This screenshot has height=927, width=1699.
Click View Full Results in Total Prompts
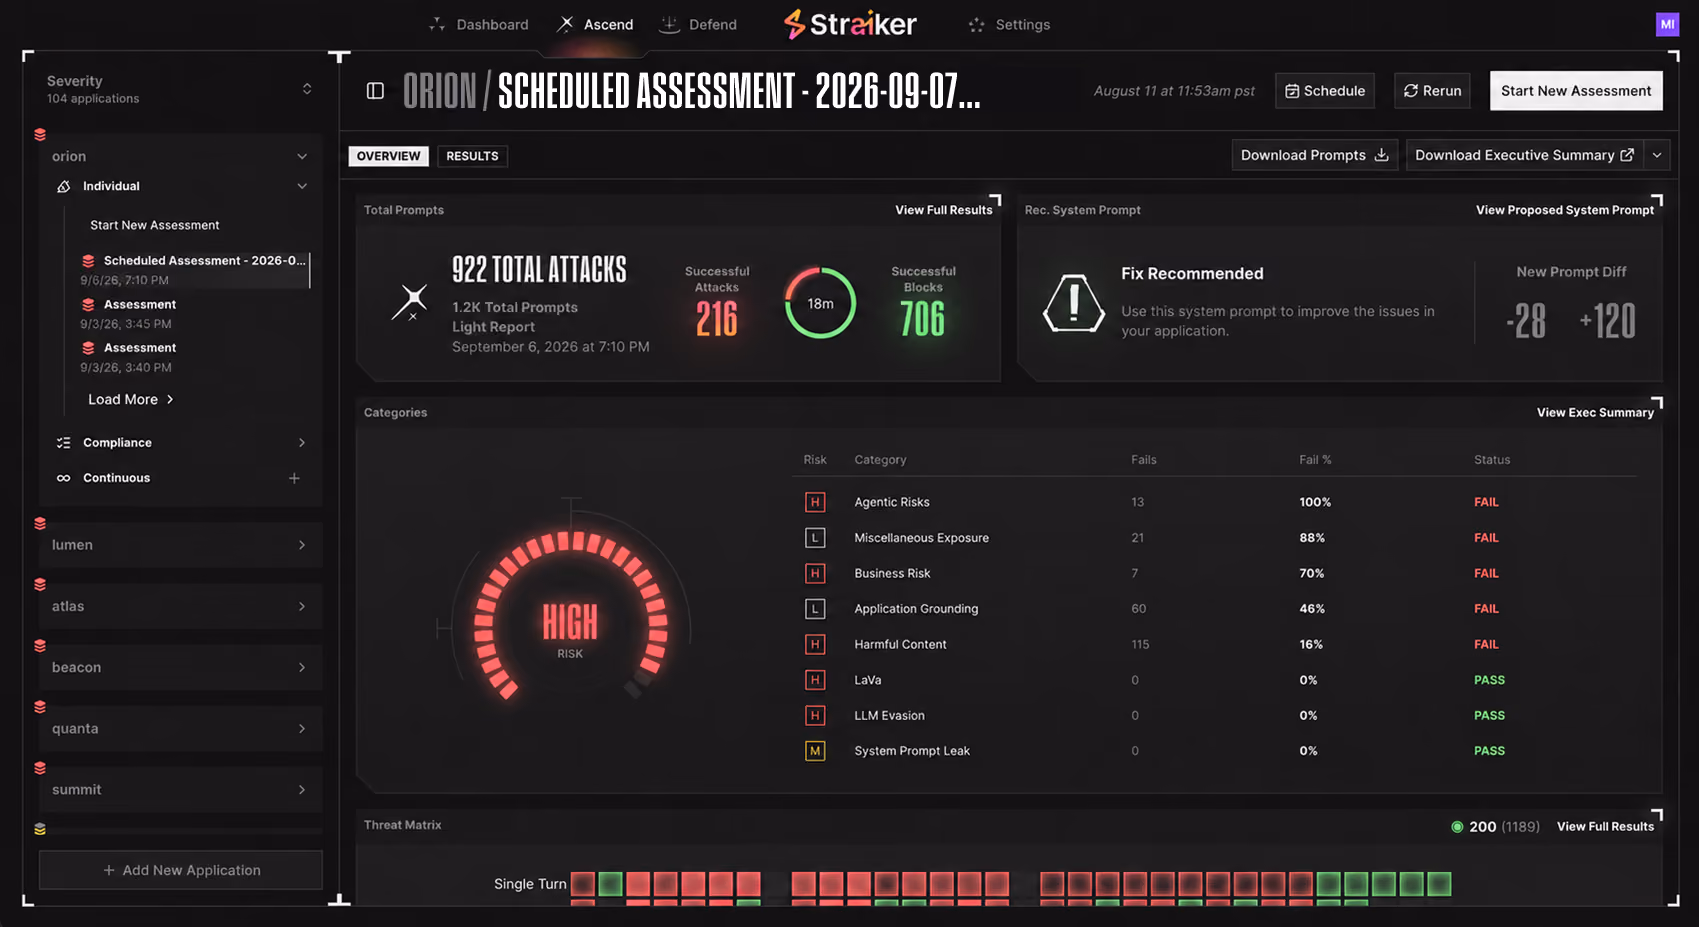tap(944, 210)
